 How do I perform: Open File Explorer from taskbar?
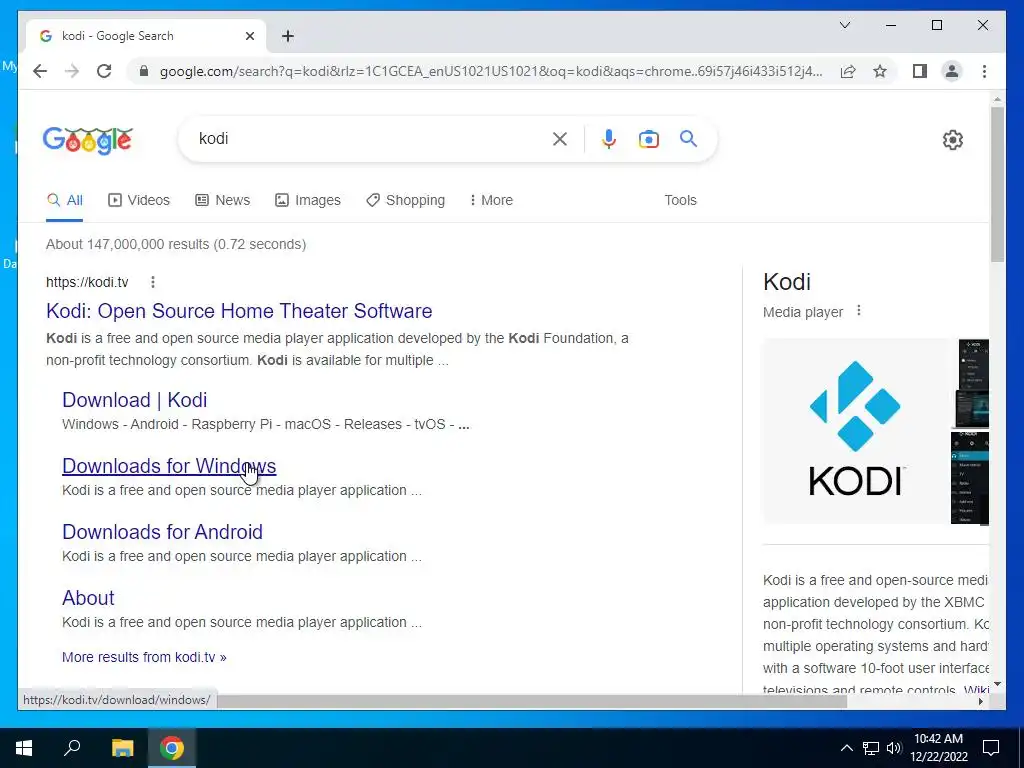pyautogui.click(x=122, y=748)
